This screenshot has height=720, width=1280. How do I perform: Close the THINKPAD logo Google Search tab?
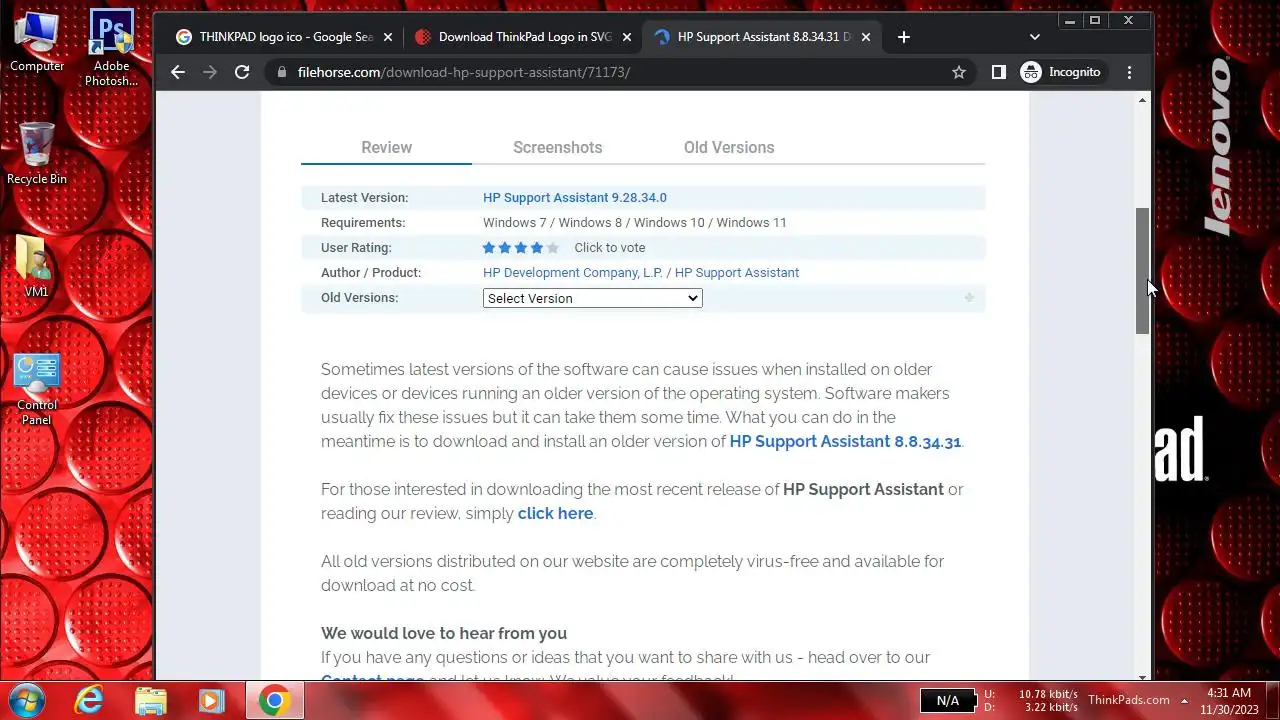click(388, 37)
